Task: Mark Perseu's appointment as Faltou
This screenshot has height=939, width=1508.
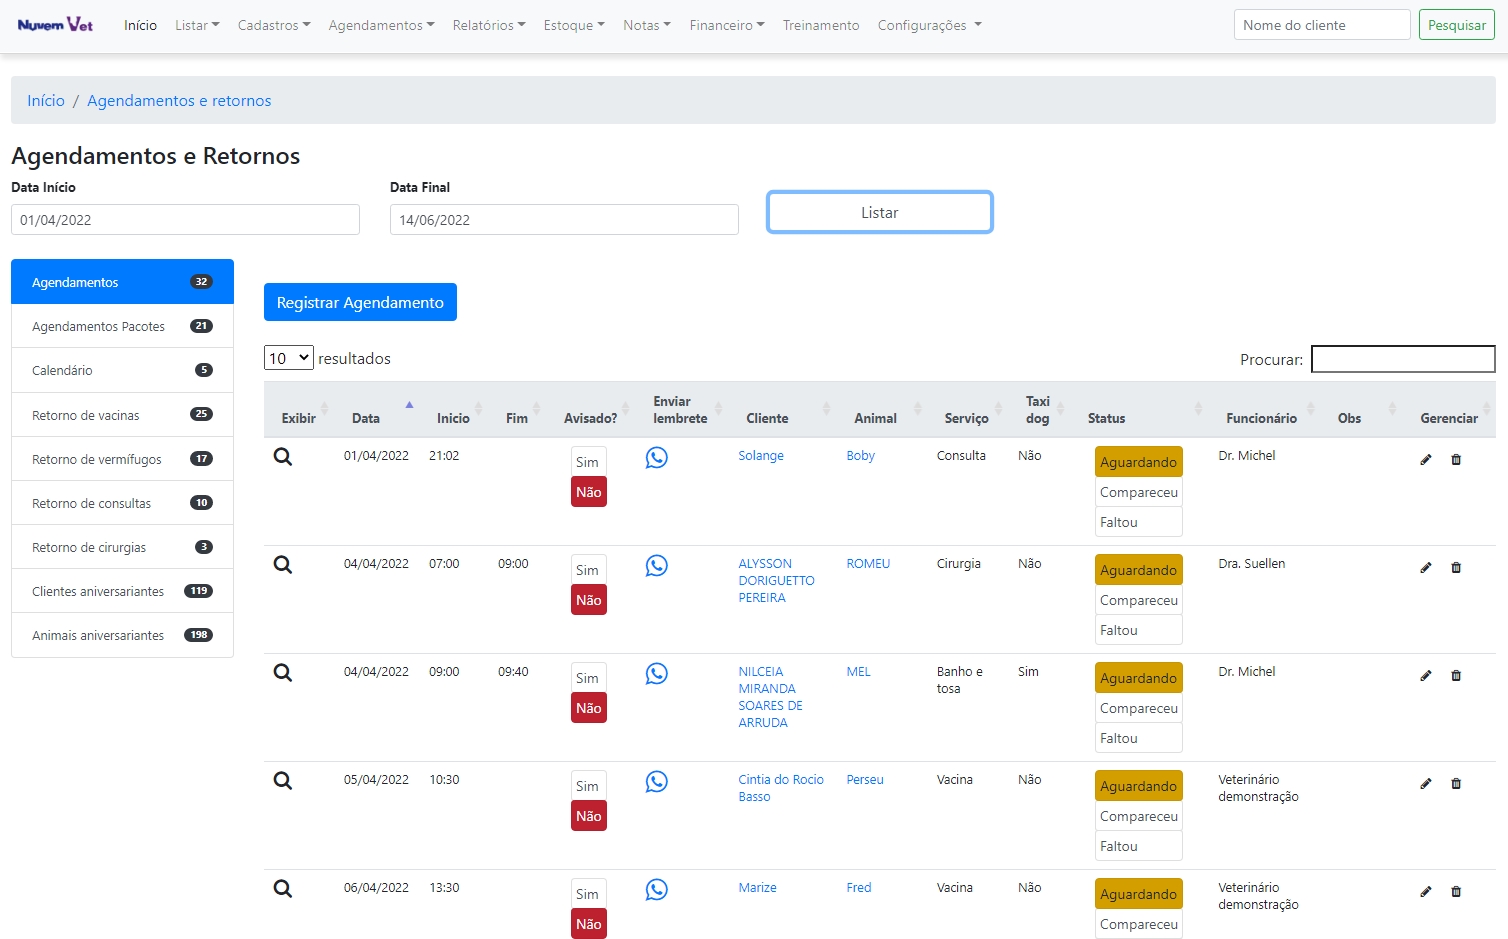Action: (x=1138, y=846)
